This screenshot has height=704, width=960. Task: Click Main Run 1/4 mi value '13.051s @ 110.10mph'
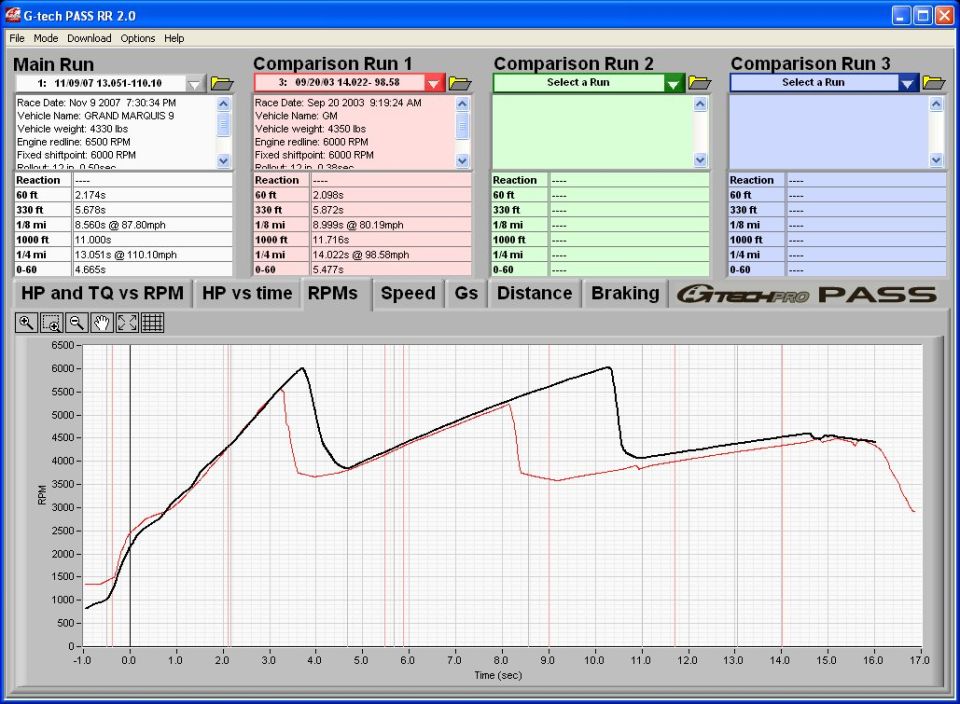tap(126, 255)
